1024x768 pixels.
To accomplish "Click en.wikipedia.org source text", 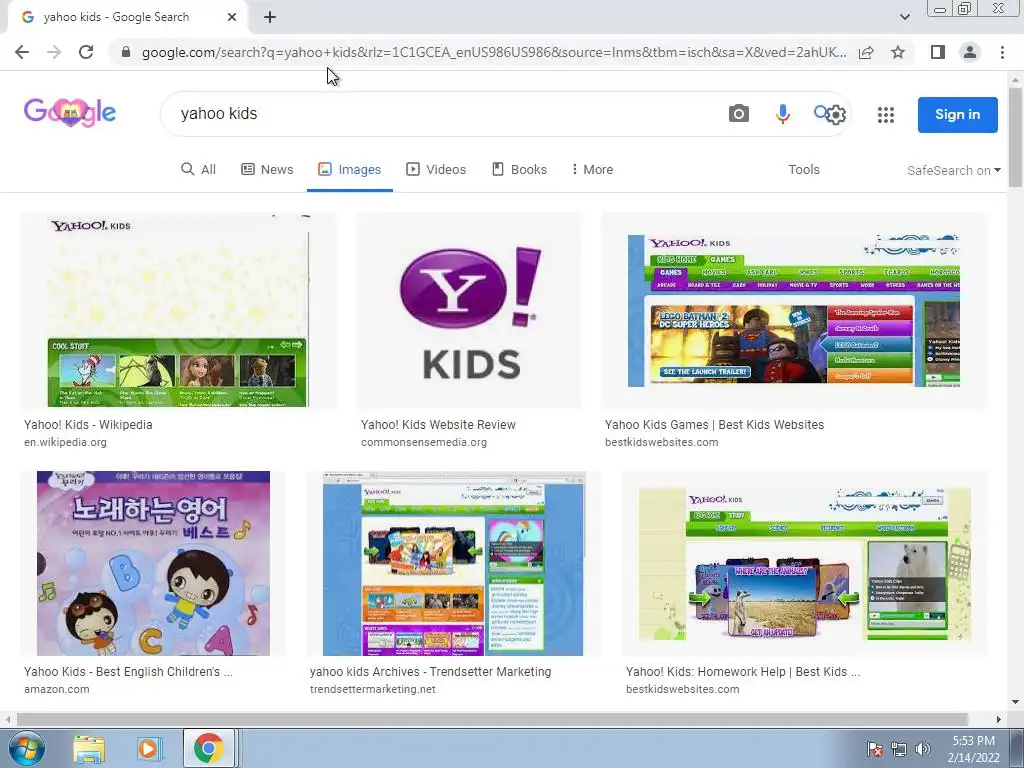I will (65, 442).
